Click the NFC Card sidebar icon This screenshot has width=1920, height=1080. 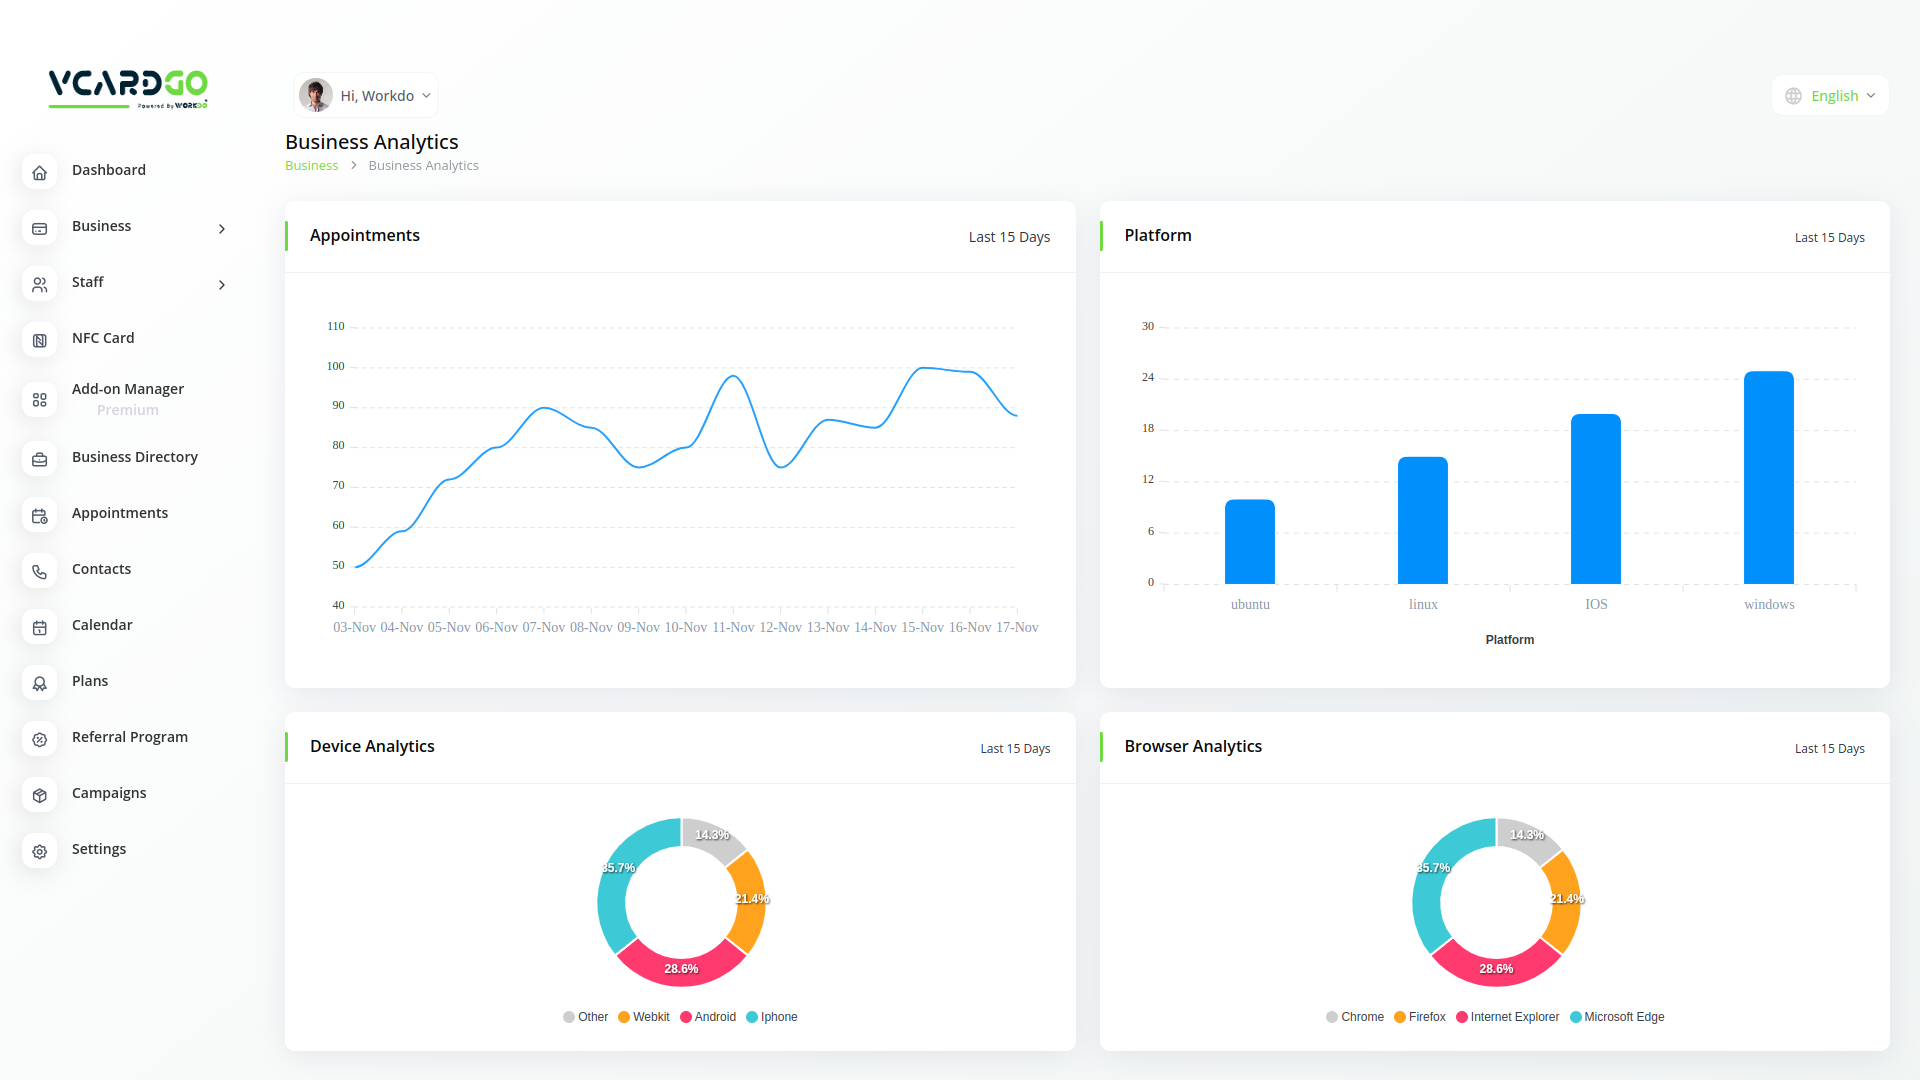point(39,340)
